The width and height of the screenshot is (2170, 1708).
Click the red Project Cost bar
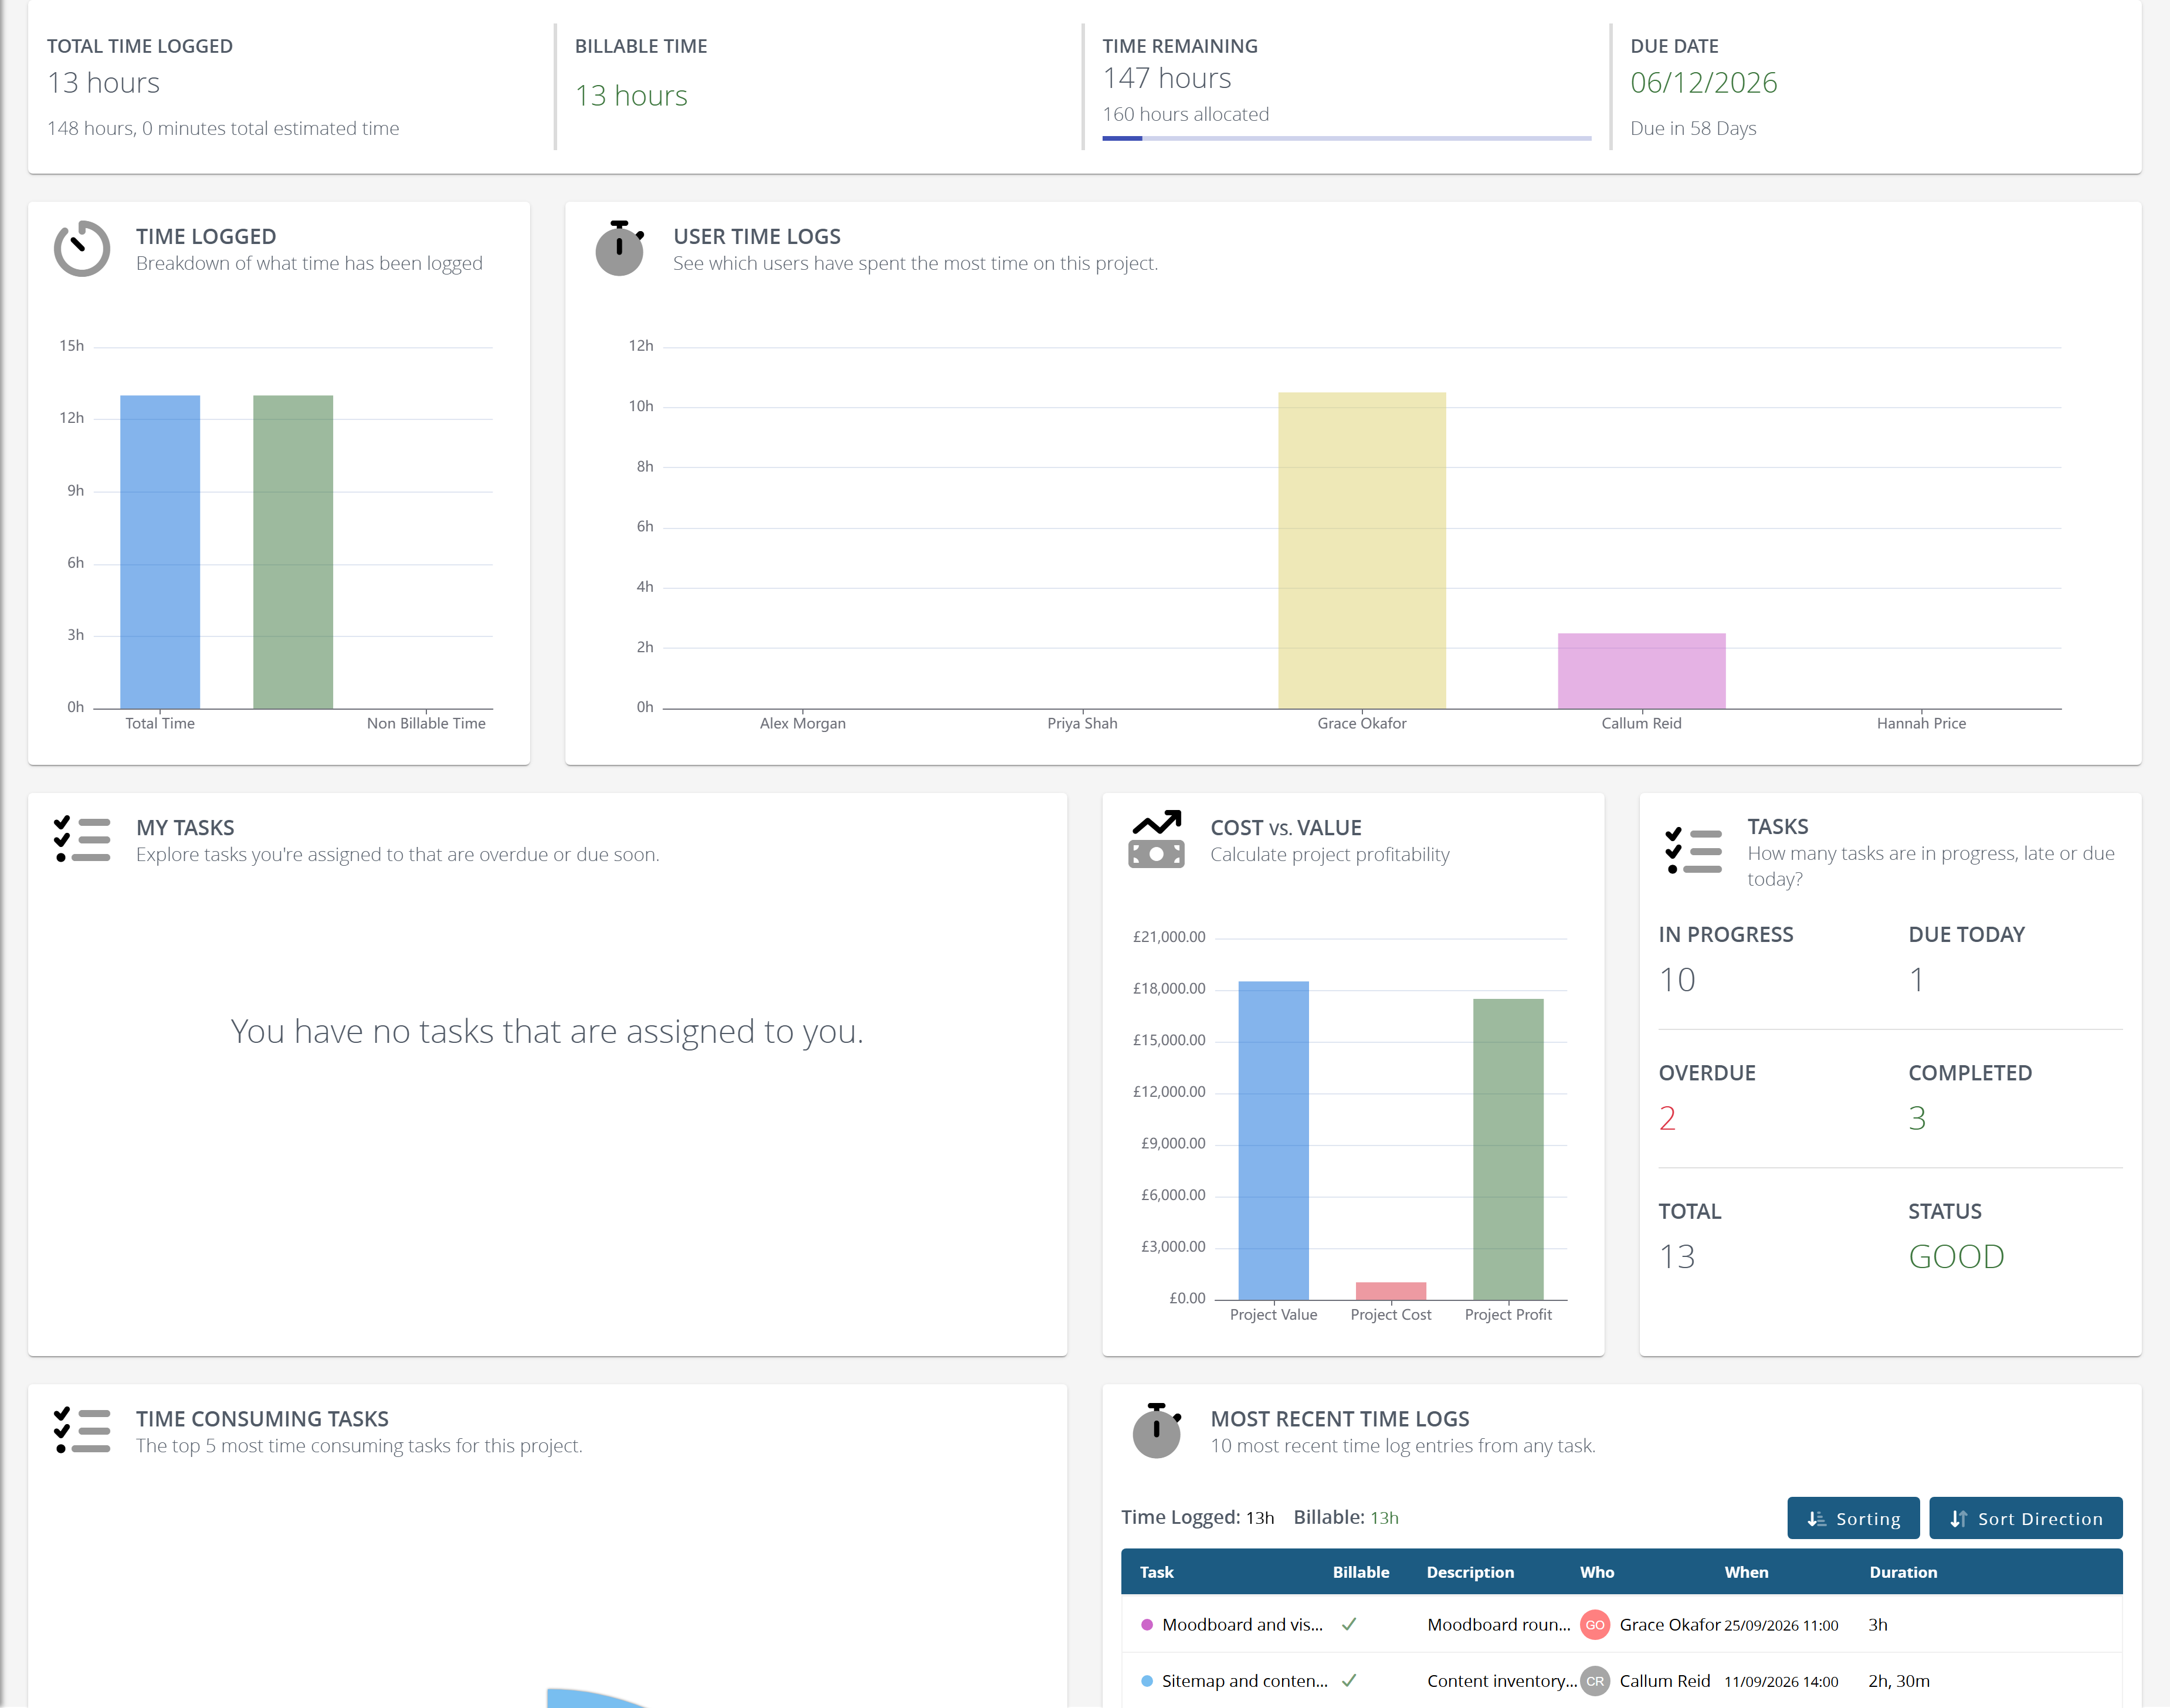[1391, 1291]
